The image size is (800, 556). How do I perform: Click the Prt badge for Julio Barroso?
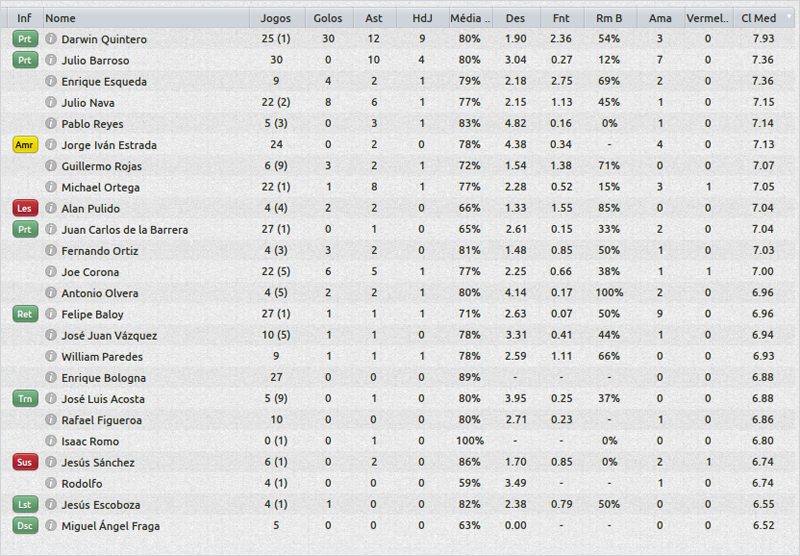tap(24, 60)
